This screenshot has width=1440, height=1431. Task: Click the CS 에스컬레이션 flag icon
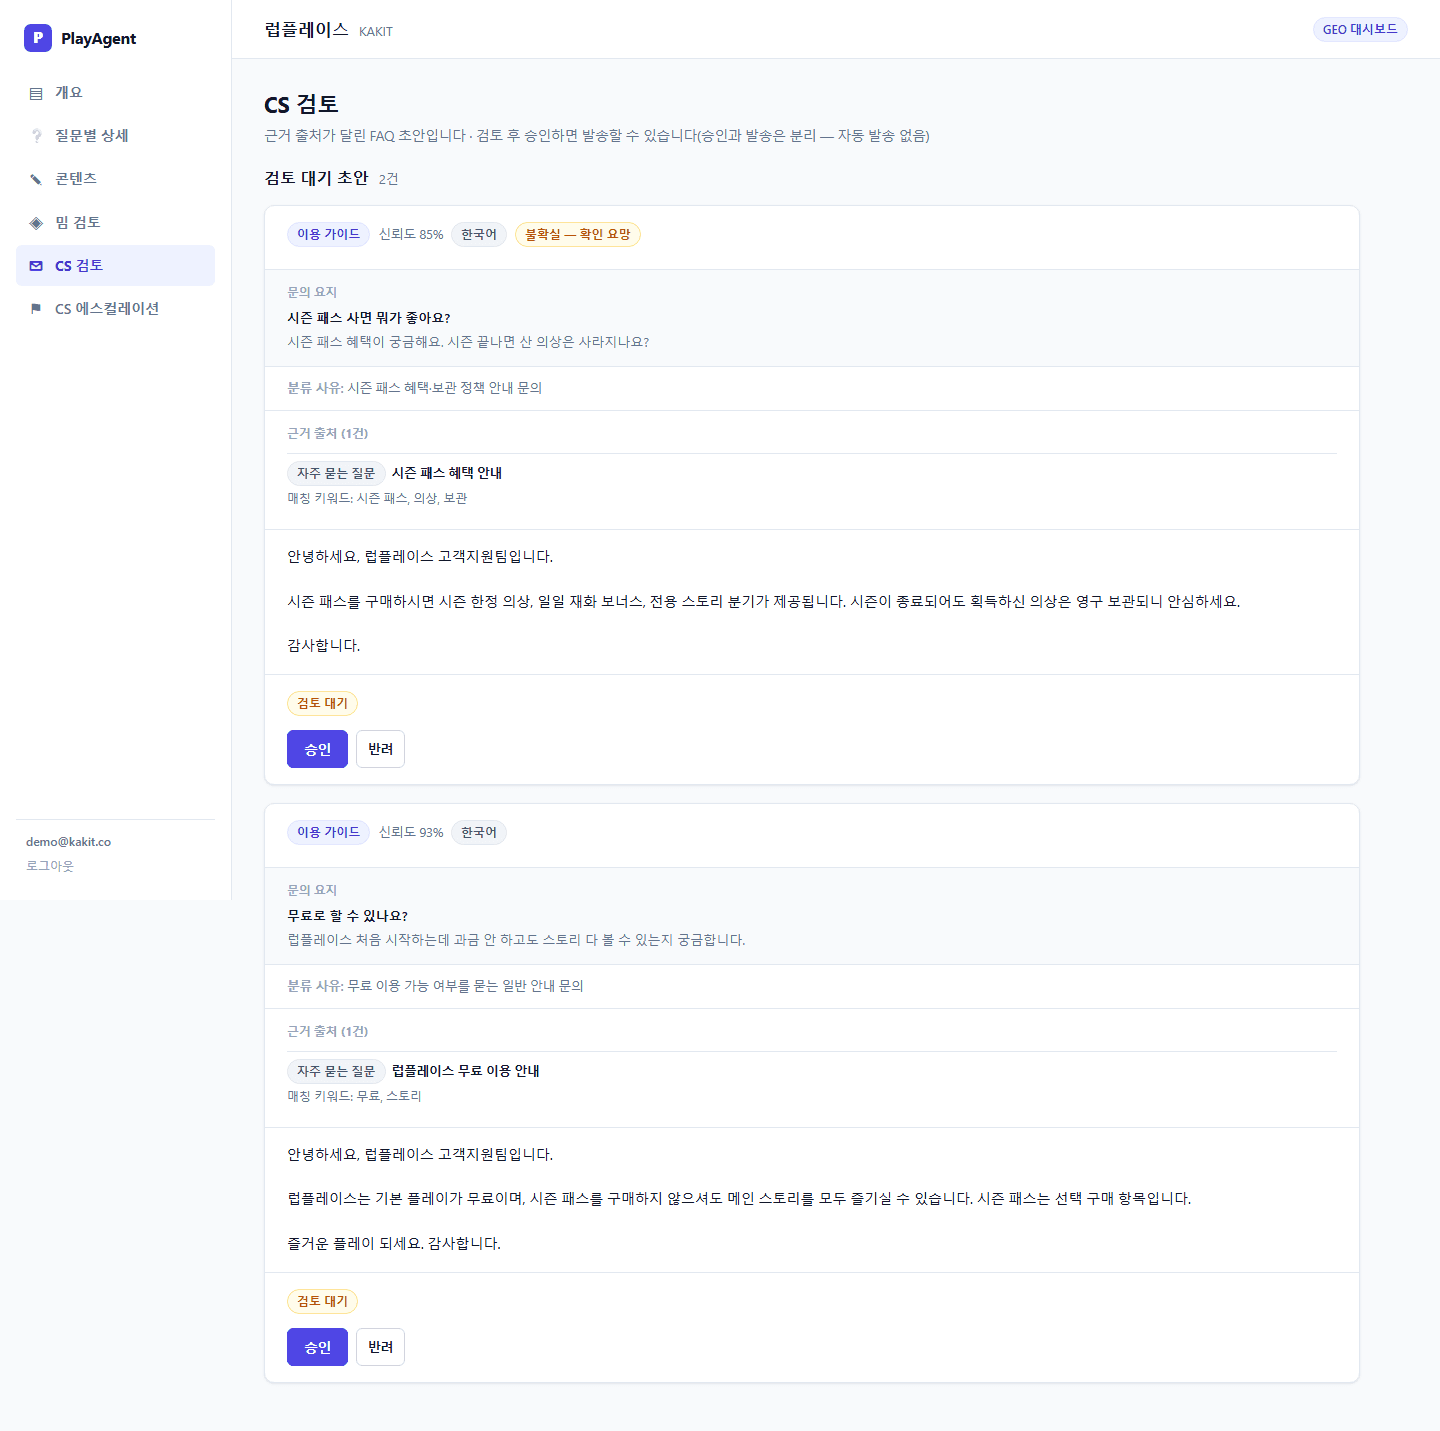point(36,309)
